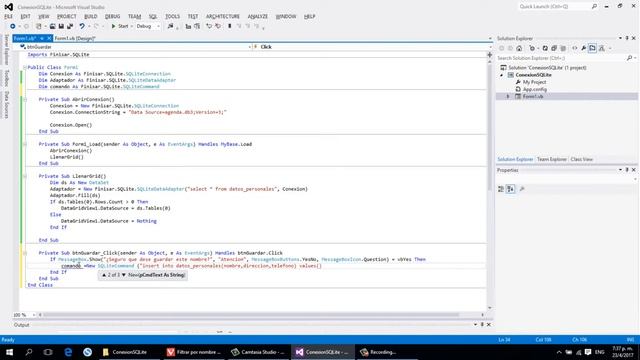Open the Click event method dropdown

coord(490,47)
